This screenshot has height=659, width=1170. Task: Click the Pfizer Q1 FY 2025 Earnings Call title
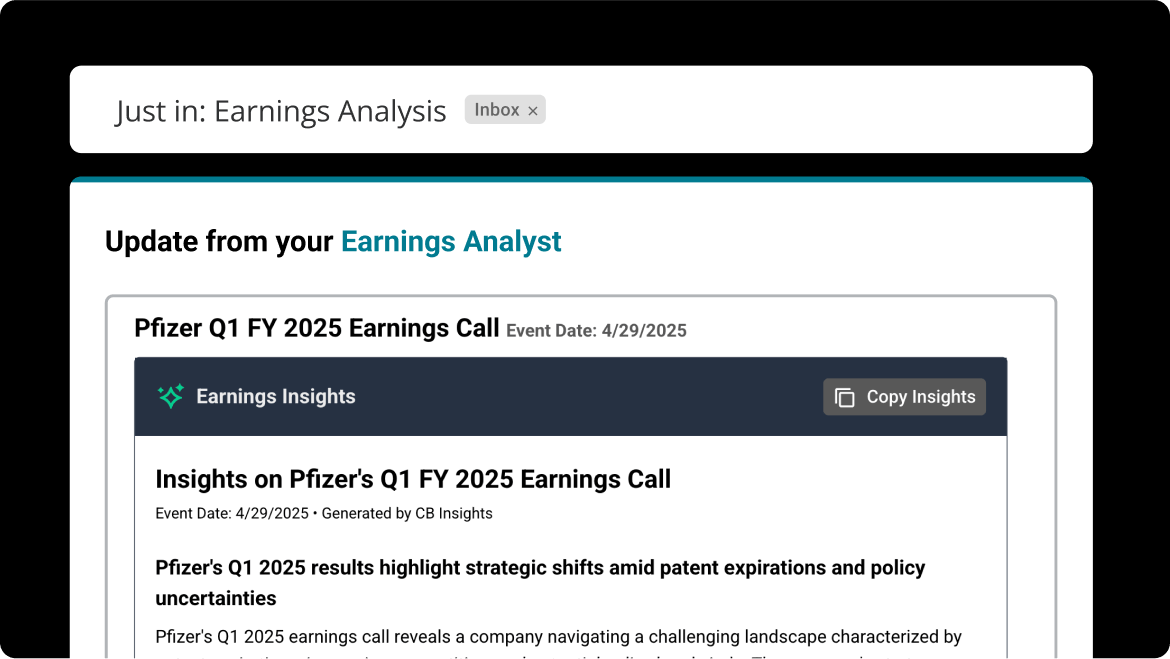point(316,327)
